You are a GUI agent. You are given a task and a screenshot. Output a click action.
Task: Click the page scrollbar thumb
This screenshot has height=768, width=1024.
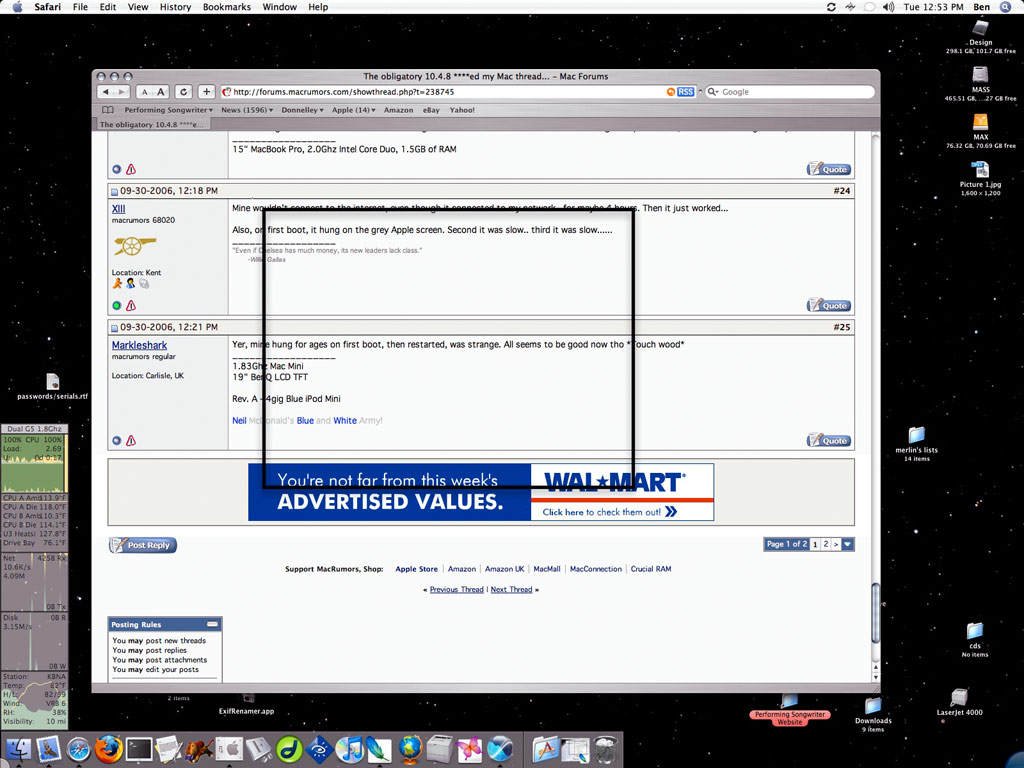(x=876, y=613)
